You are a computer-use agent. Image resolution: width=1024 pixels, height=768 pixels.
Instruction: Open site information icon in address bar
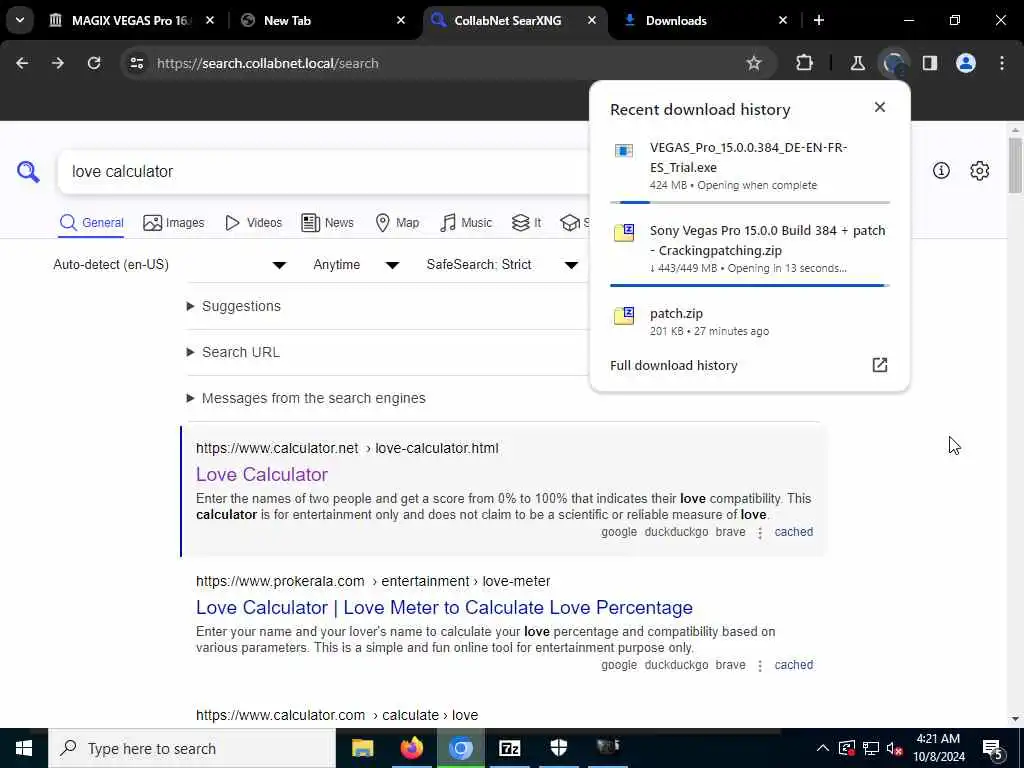pos(136,63)
